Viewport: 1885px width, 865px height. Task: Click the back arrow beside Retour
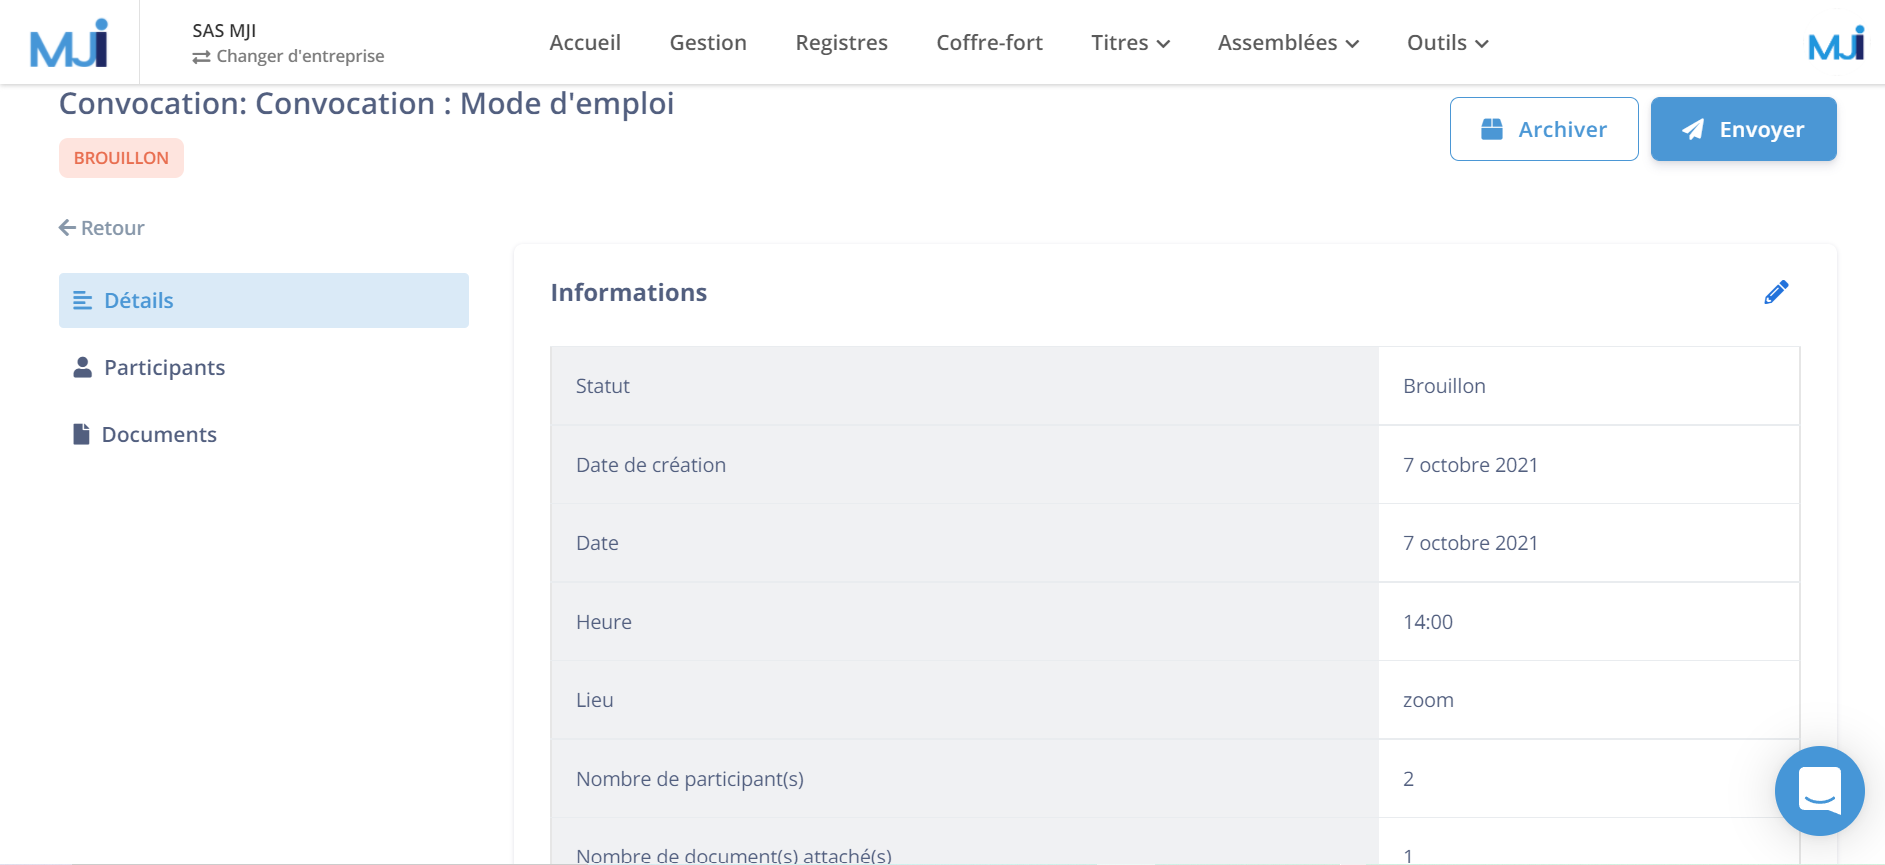66,227
